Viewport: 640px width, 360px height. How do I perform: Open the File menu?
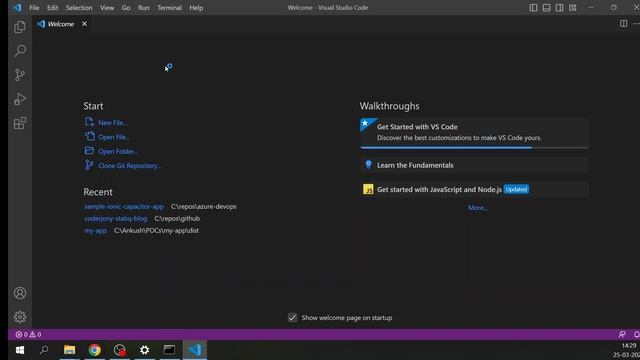click(x=34, y=8)
